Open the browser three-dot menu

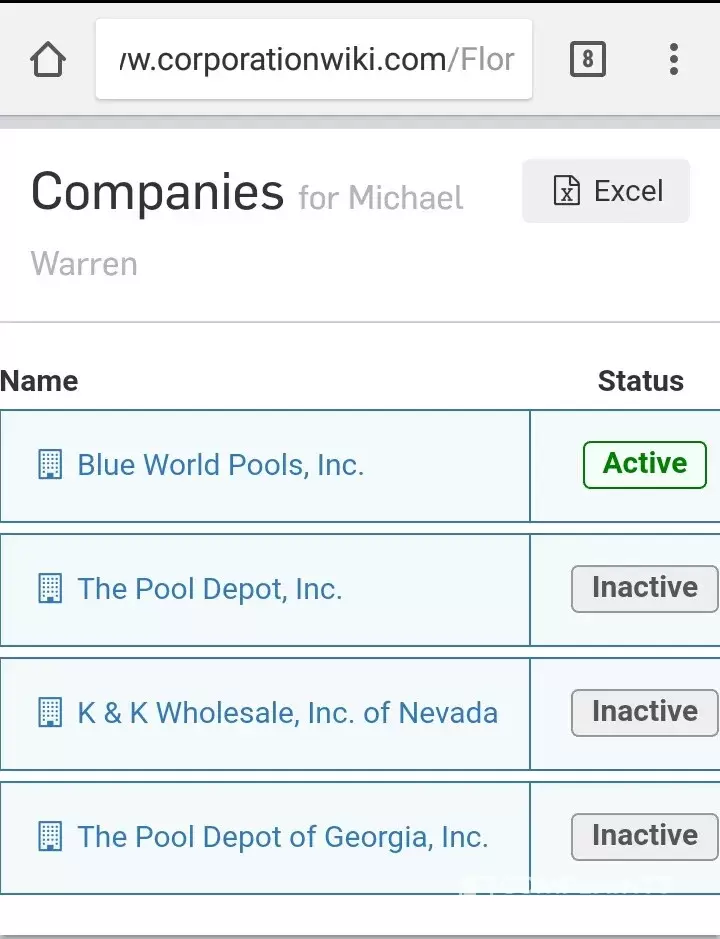click(x=674, y=59)
